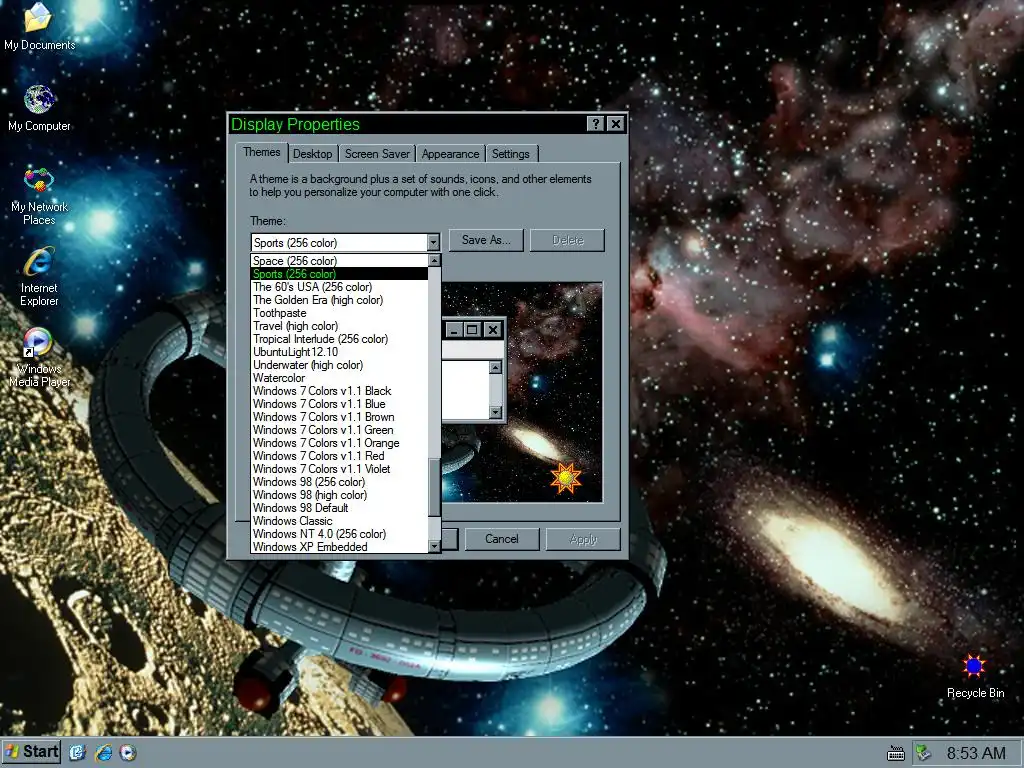The width and height of the screenshot is (1024, 768).
Task: Click the sun icon in theme preview
Action: (x=566, y=477)
